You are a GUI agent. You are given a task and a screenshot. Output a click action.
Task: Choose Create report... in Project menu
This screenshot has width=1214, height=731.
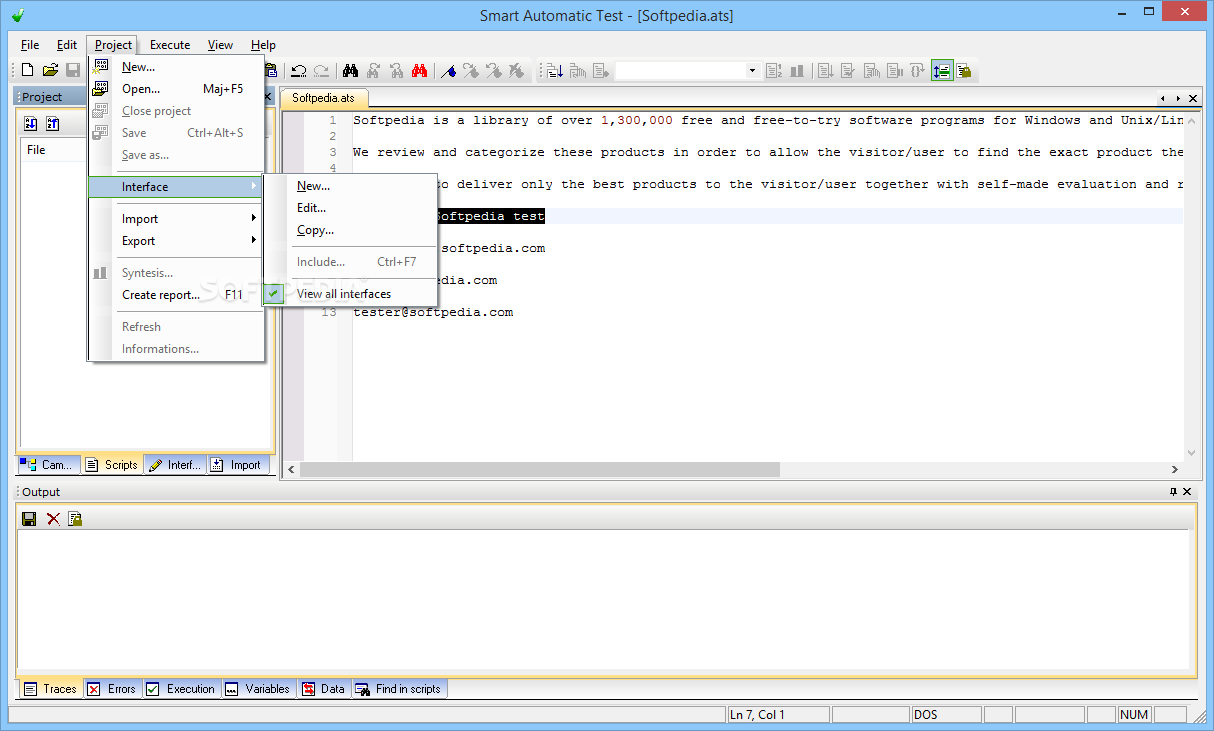point(175,295)
